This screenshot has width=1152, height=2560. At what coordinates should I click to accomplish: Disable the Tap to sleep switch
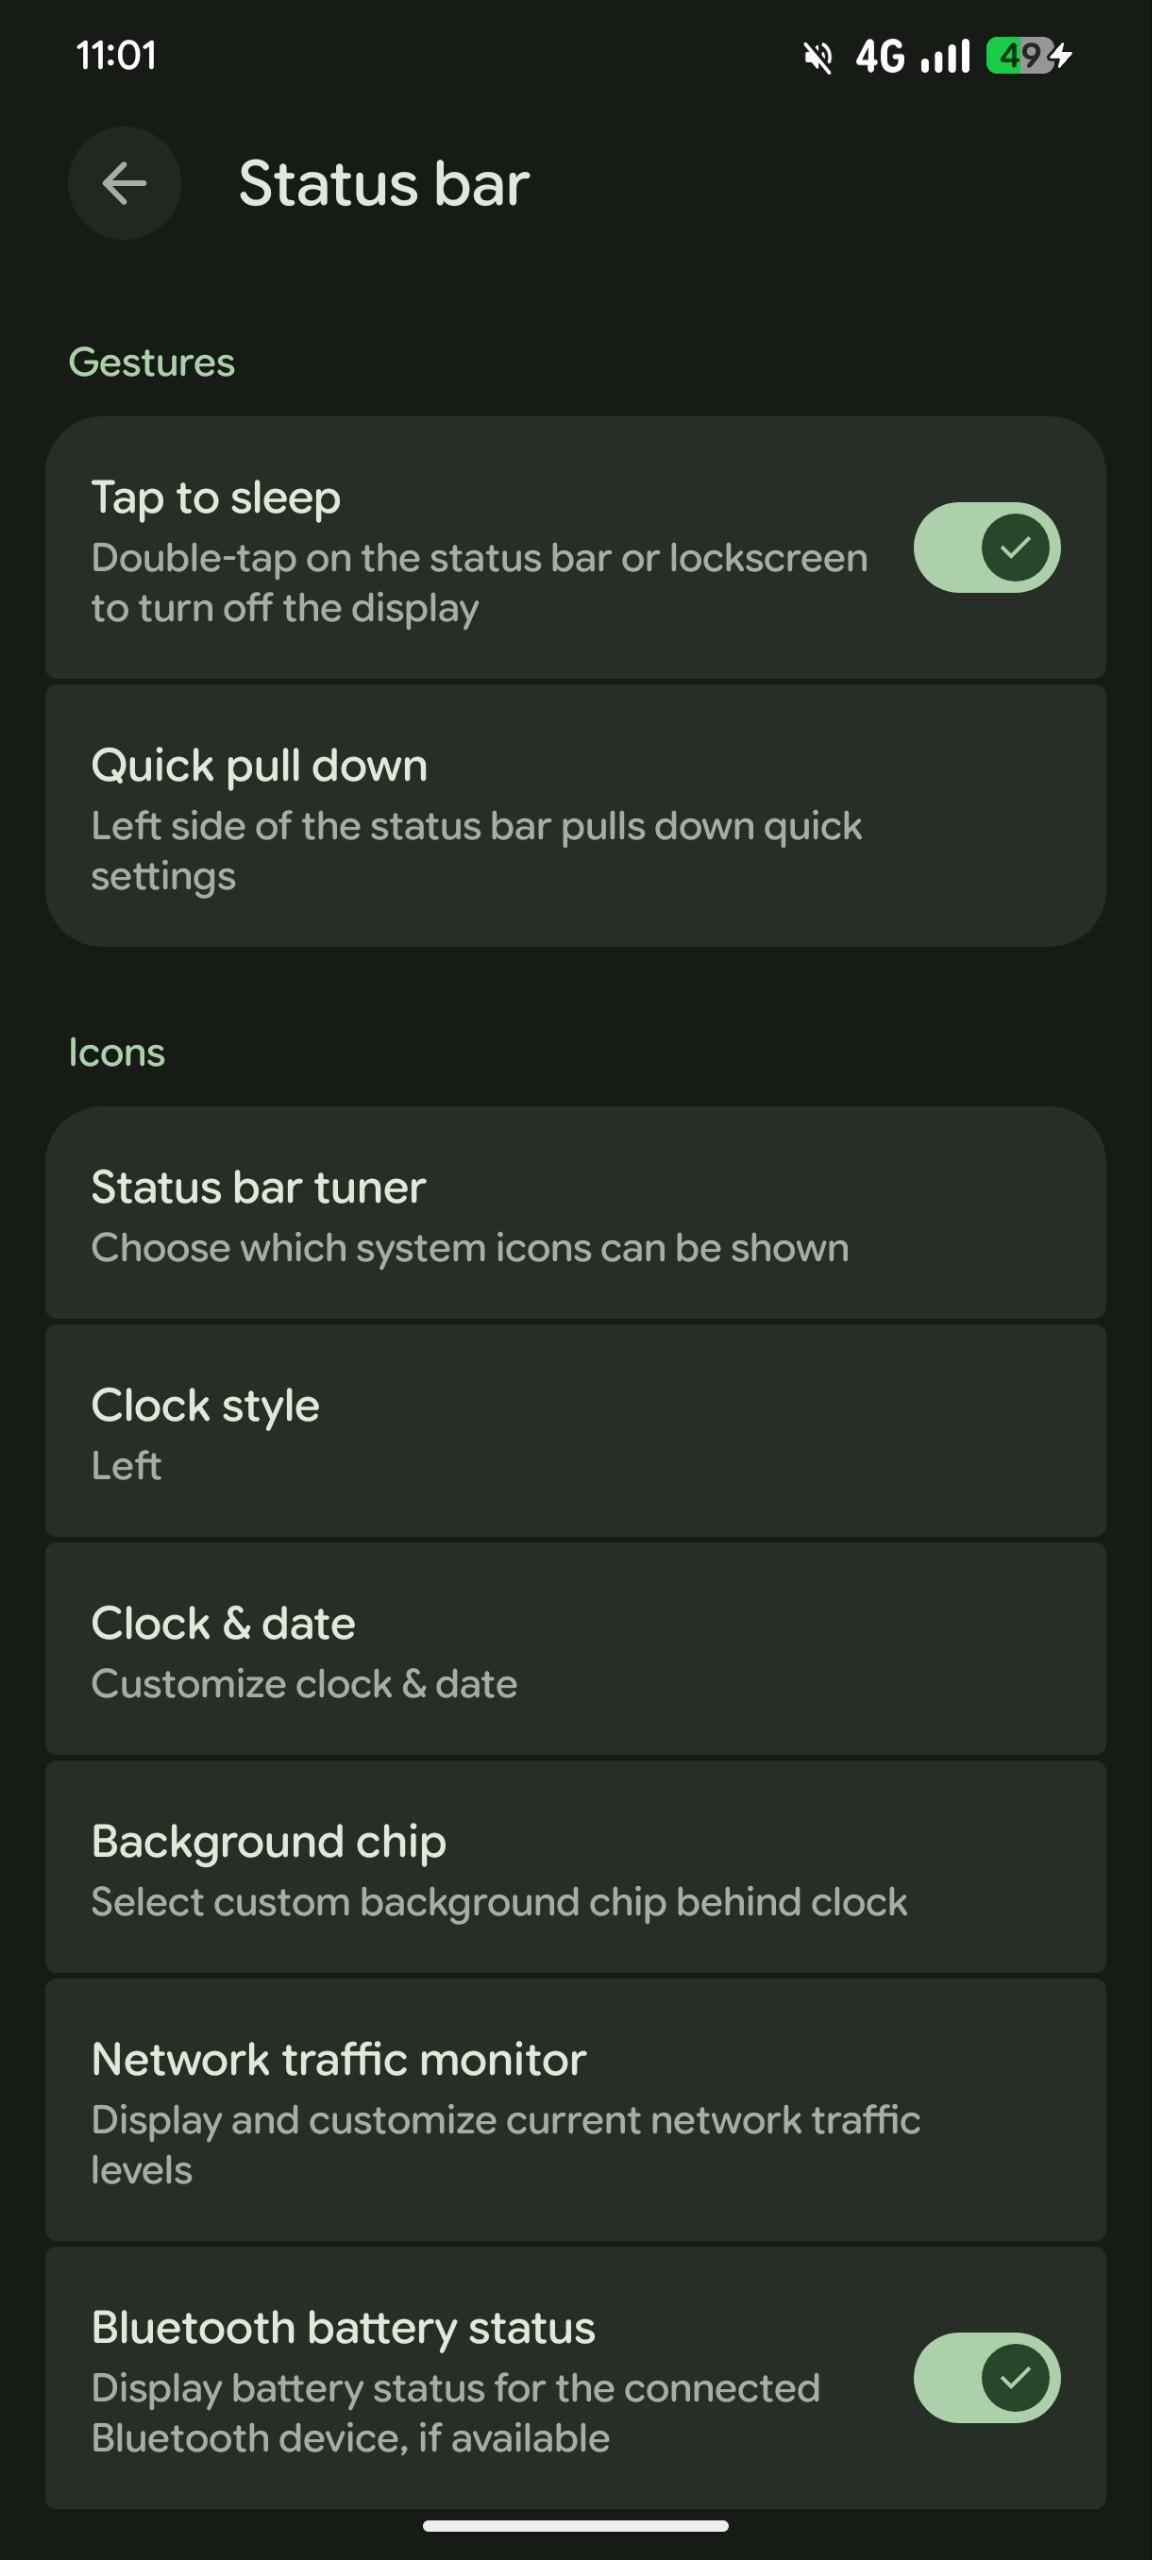986,547
